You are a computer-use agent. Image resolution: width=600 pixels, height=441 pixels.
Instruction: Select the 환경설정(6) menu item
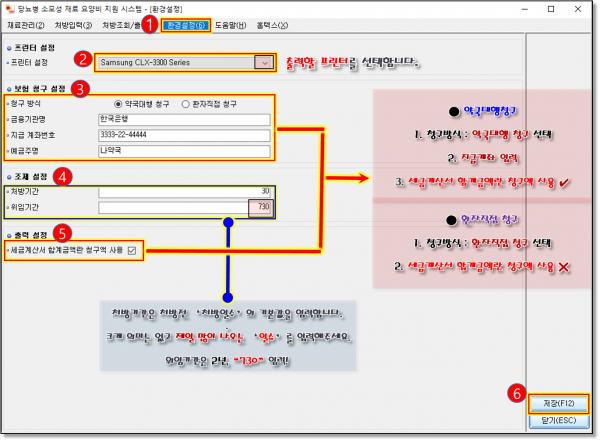click(186, 23)
